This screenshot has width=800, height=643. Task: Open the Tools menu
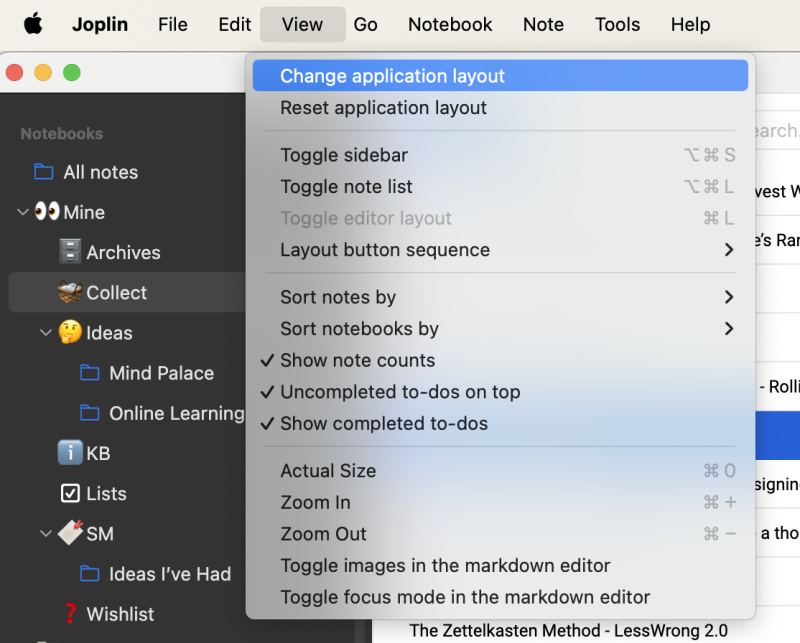(617, 24)
